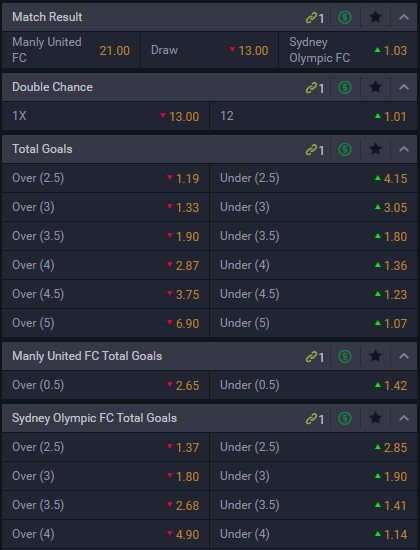Favorite the Total Goals market with the star
This screenshot has width=420, height=550.
[x=375, y=149]
